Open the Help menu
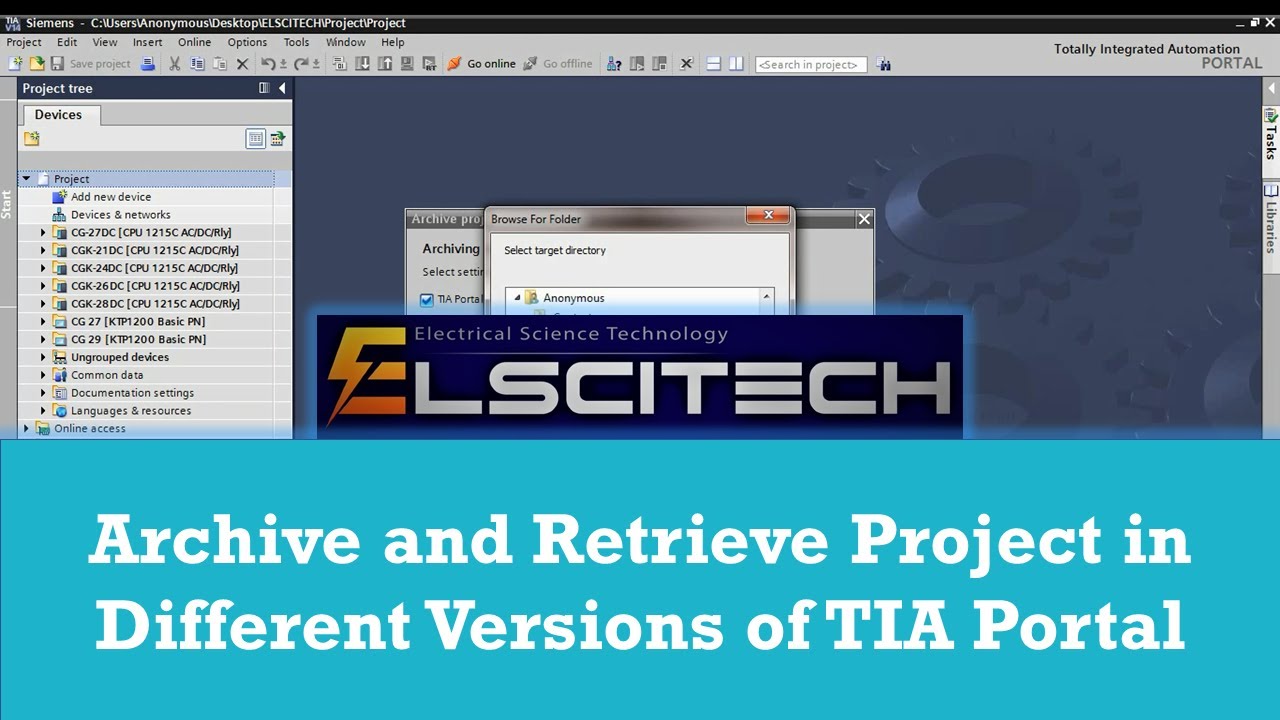1280x720 pixels. click(393, 42)
